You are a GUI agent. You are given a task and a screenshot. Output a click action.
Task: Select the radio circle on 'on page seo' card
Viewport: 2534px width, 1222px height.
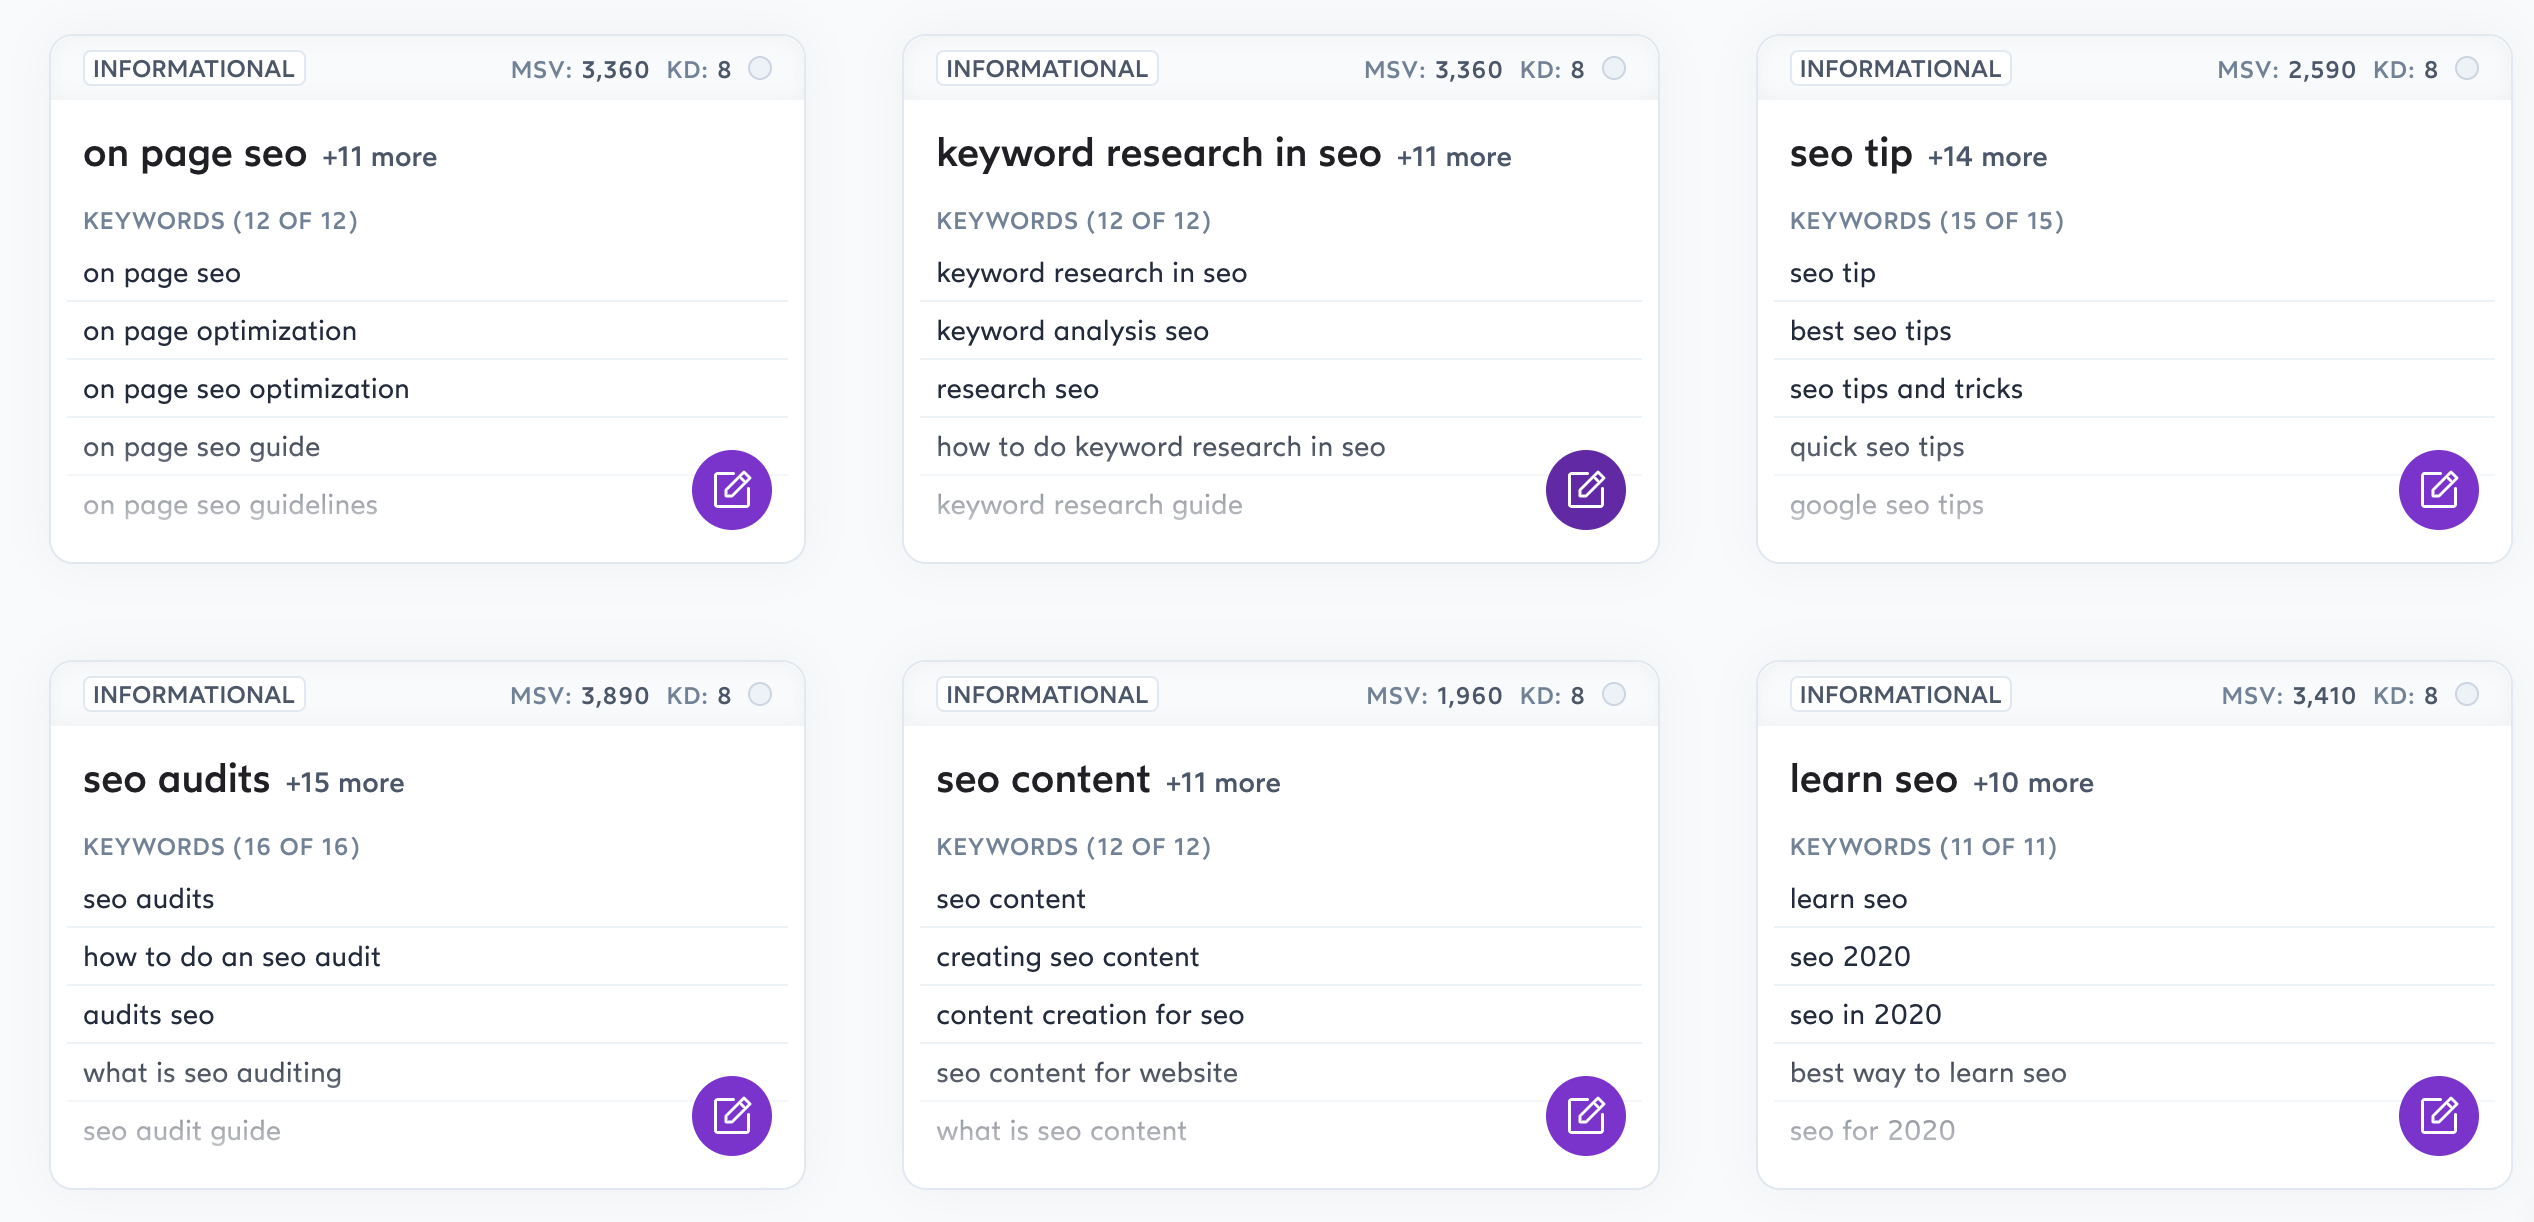click(760, 68)
